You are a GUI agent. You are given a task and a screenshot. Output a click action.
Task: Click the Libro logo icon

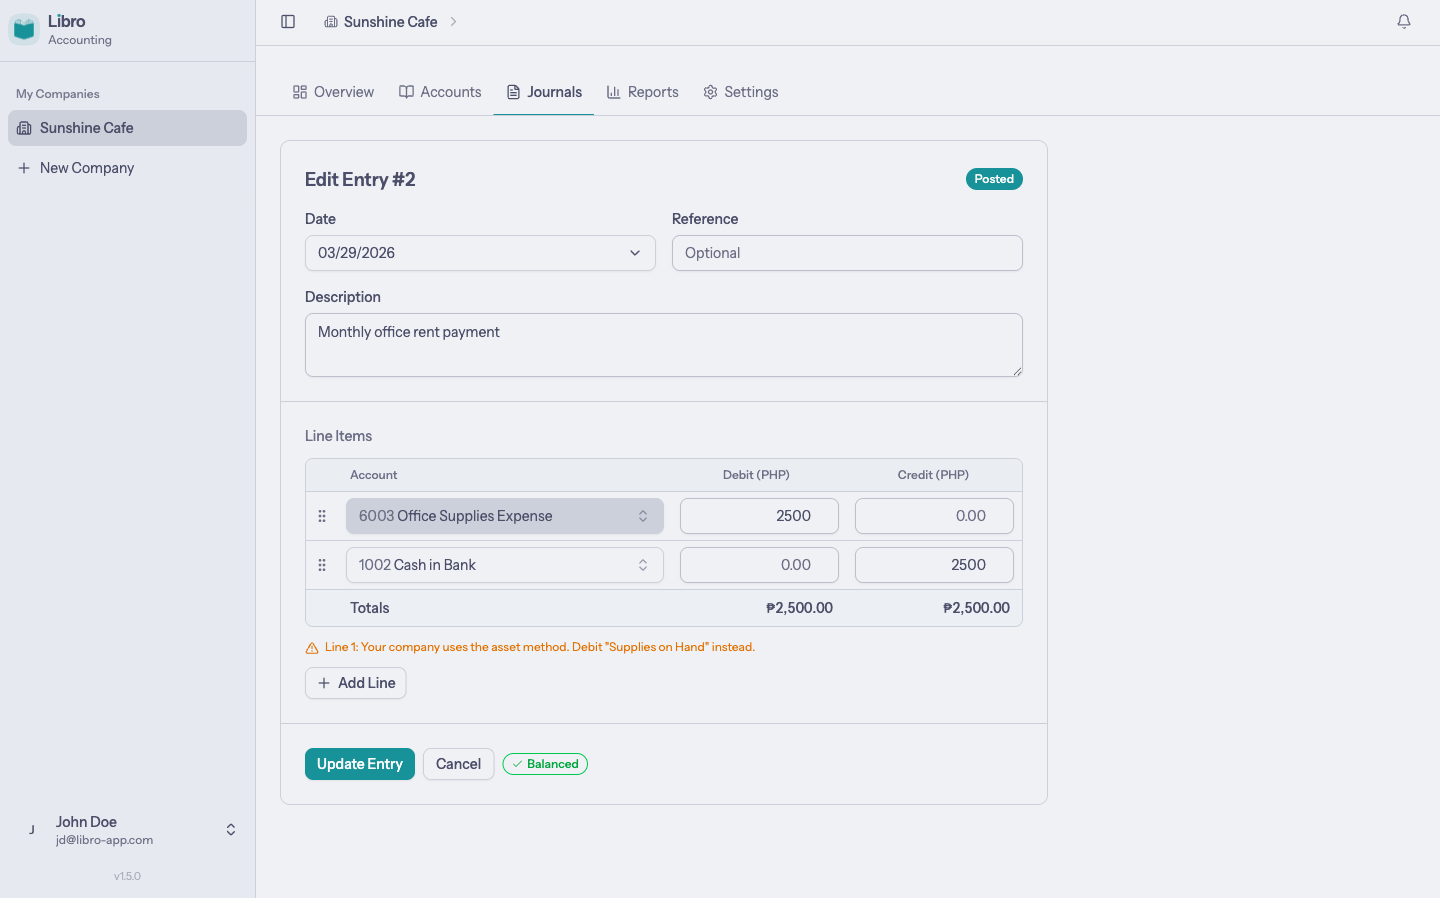24,29
